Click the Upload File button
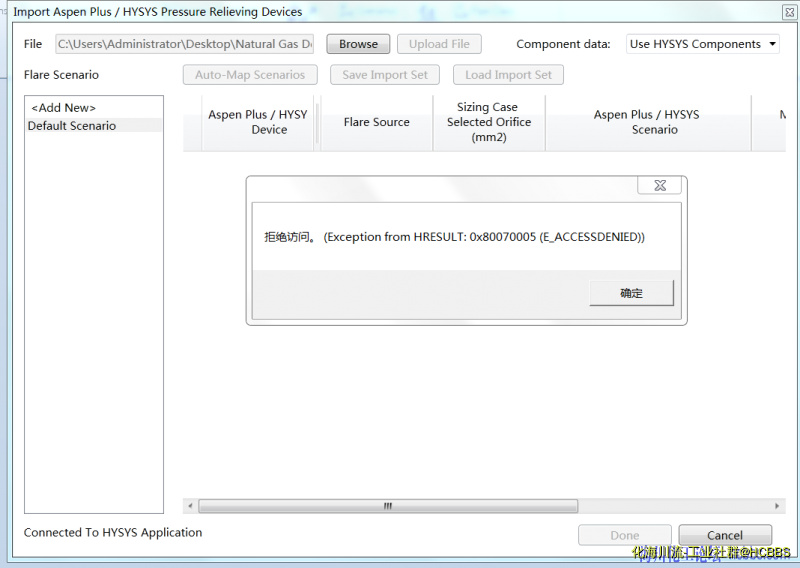Image resolution: width=800 pixels, height=568 pixels. (x=439, y=44)
